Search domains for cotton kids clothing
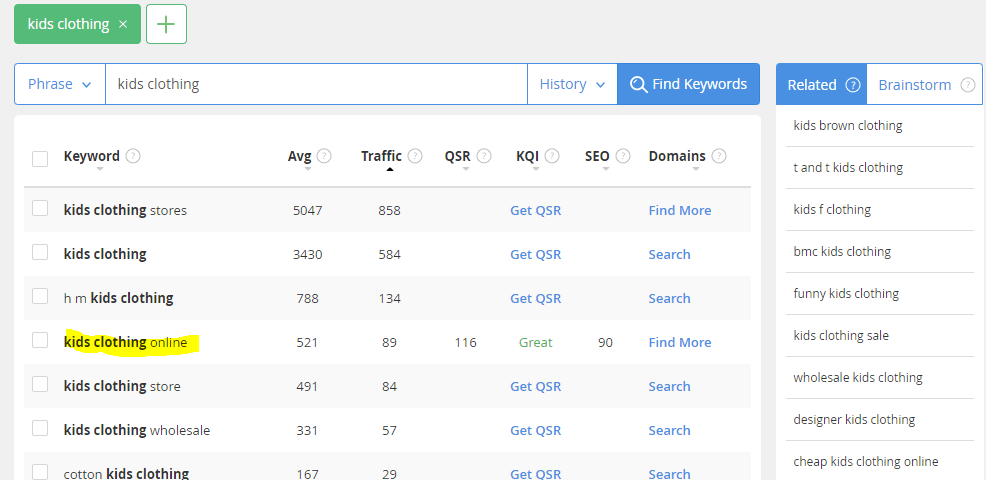The width and height of the screenshot is (986, 480). (669, 474)
